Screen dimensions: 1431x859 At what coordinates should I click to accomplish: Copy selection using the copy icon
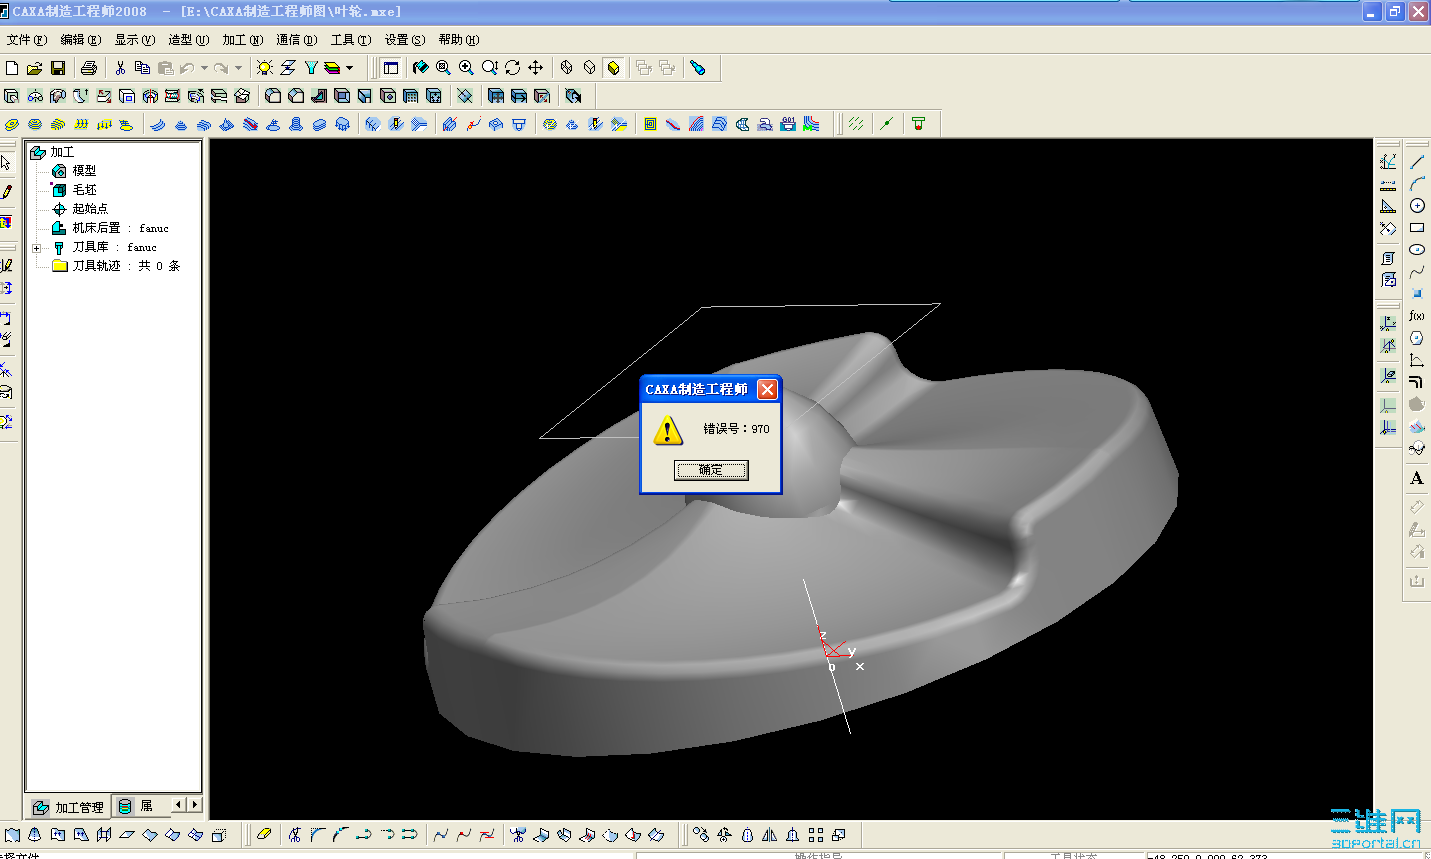point(143,68)
